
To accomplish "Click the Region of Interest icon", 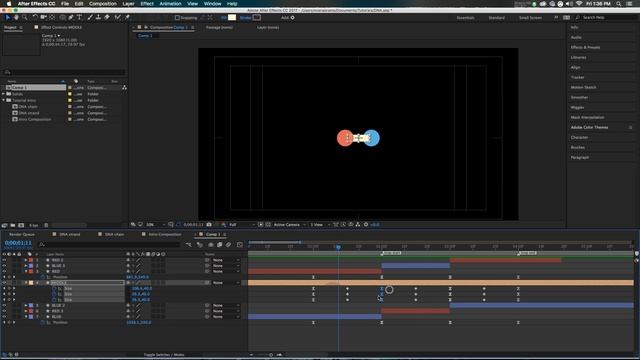I will (x=260, y=224).
